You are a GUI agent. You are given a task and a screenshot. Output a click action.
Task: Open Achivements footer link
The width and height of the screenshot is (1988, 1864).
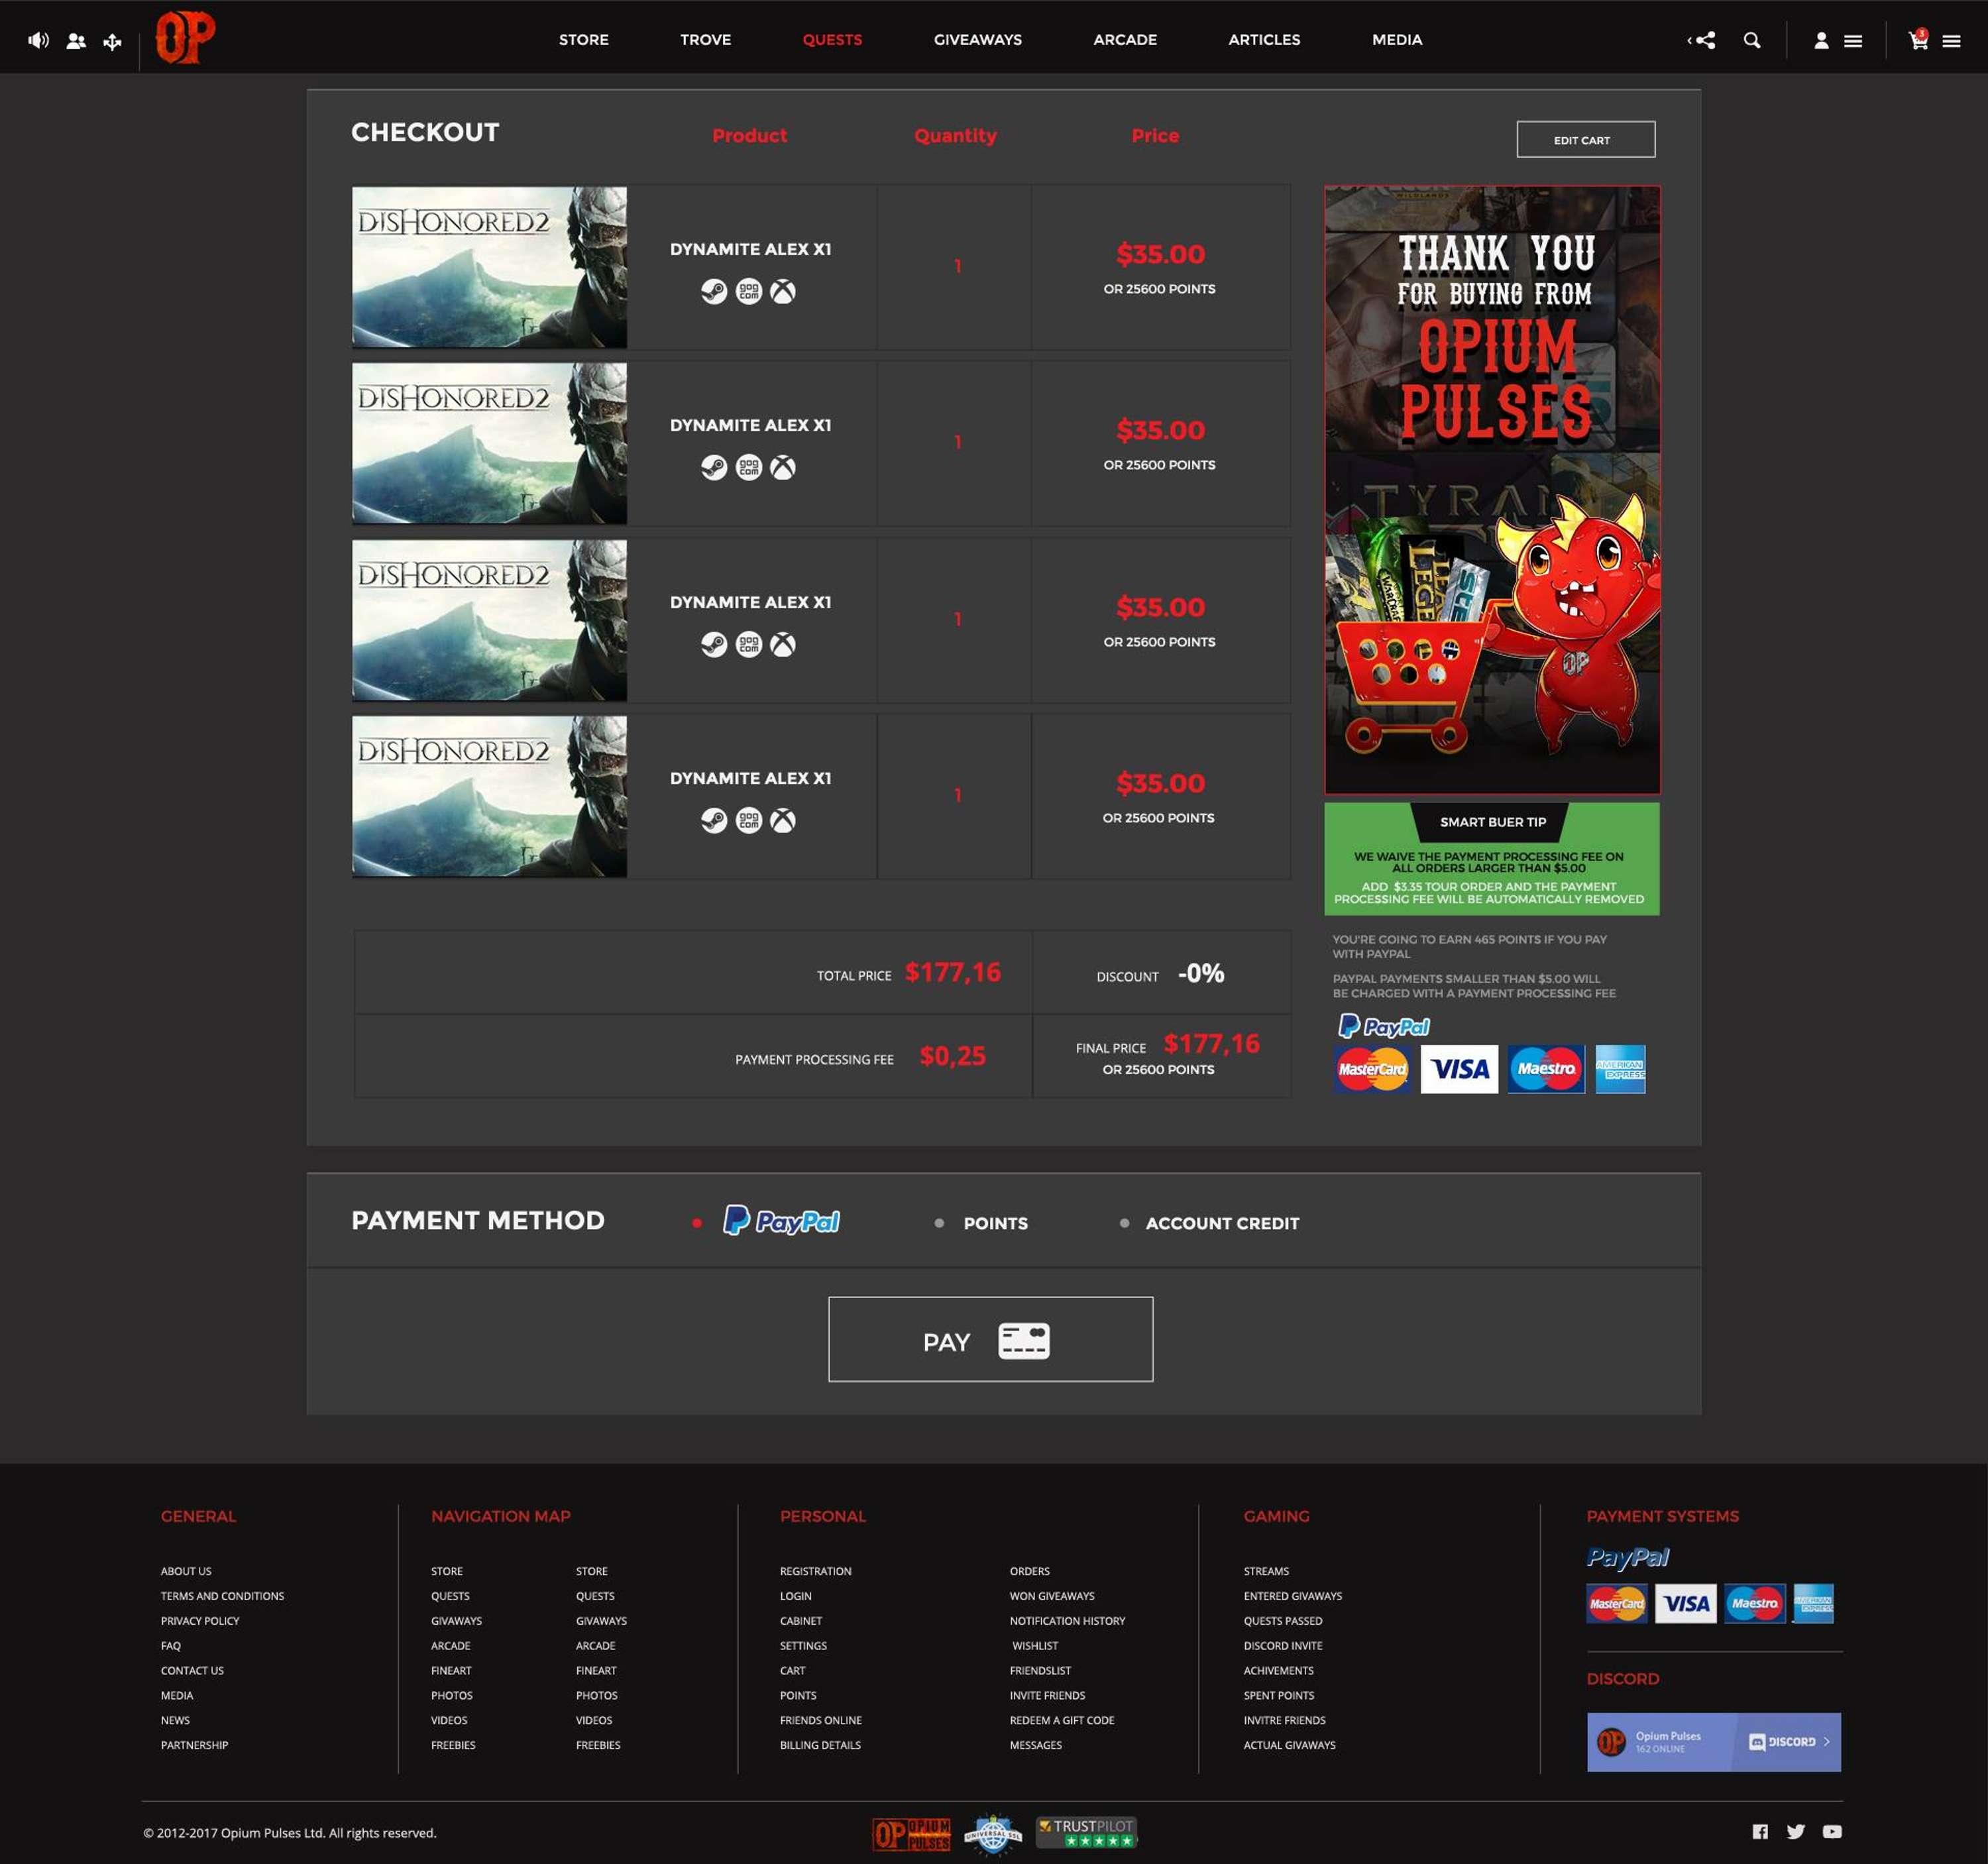click(1278, 1671)
